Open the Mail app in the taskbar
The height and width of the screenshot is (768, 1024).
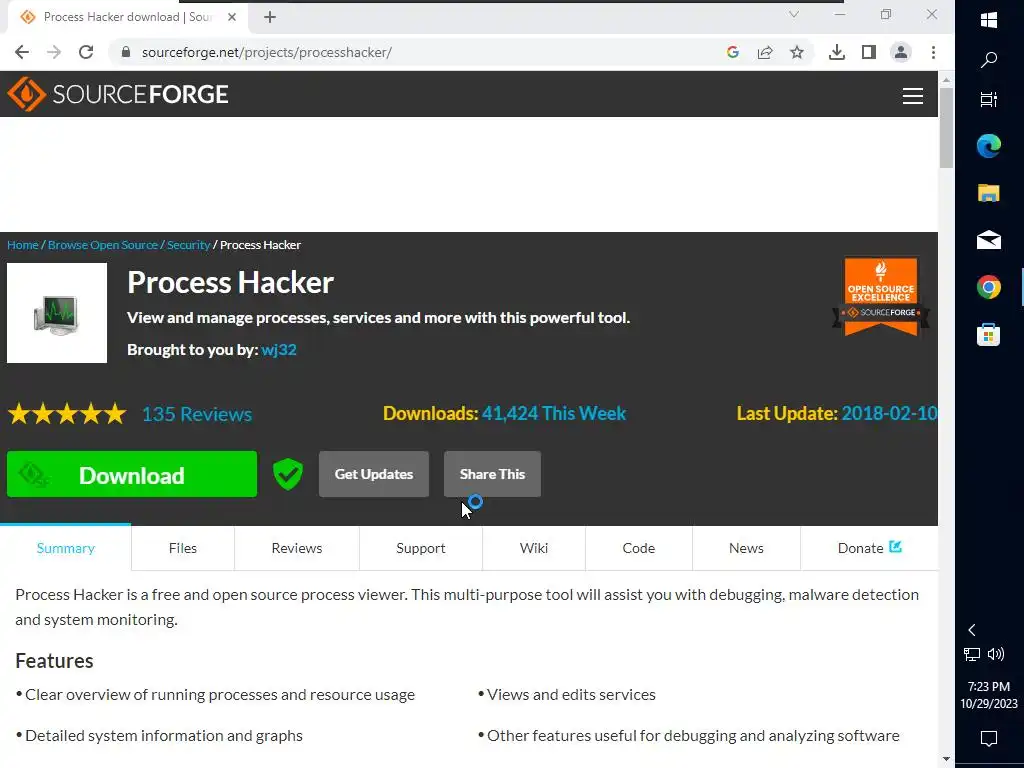pyautogui.click(x=989, y=240)
